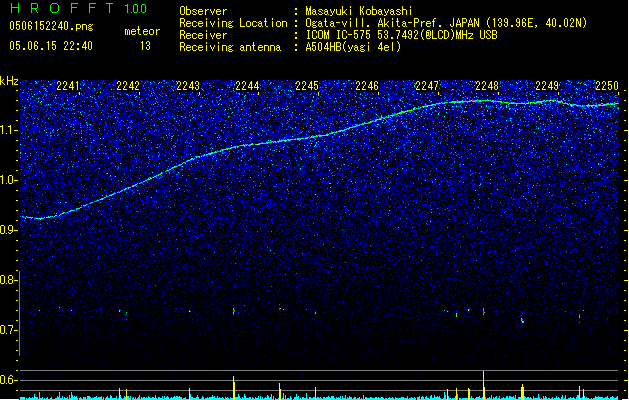Click the HROFFT program title
Image resolution: width=629 pixels, height=400 pixels.
(x=62, y=8)
